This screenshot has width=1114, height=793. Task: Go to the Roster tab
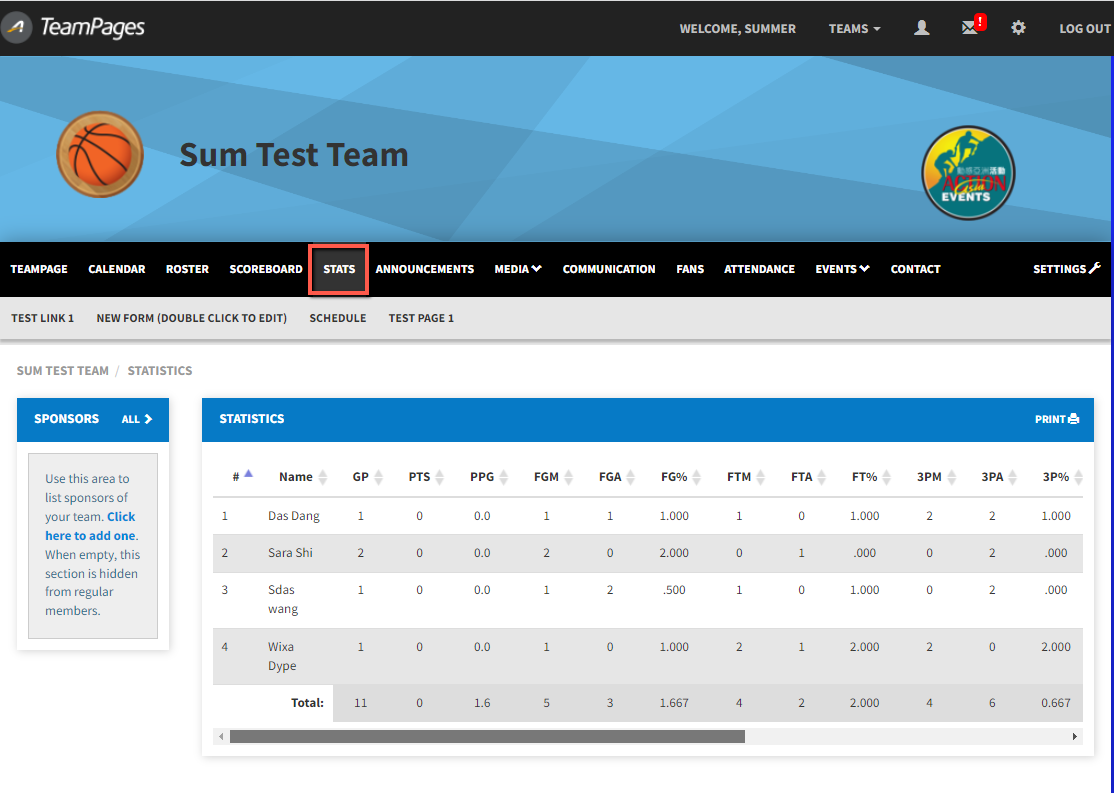[187, 269]
